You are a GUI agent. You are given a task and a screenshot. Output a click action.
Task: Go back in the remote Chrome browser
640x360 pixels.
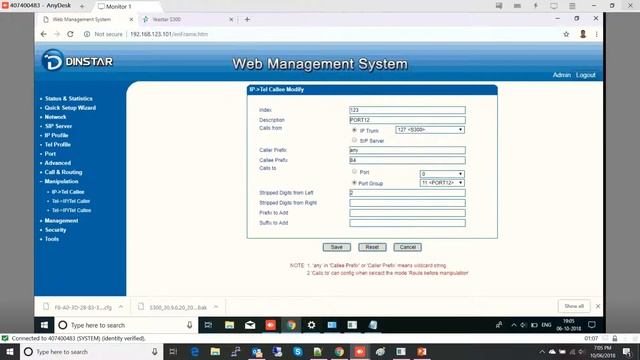[x=44, y=34]
